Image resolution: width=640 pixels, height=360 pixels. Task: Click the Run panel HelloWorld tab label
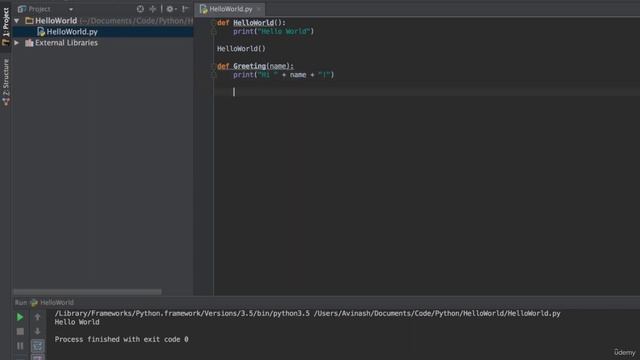click(57, 302)
